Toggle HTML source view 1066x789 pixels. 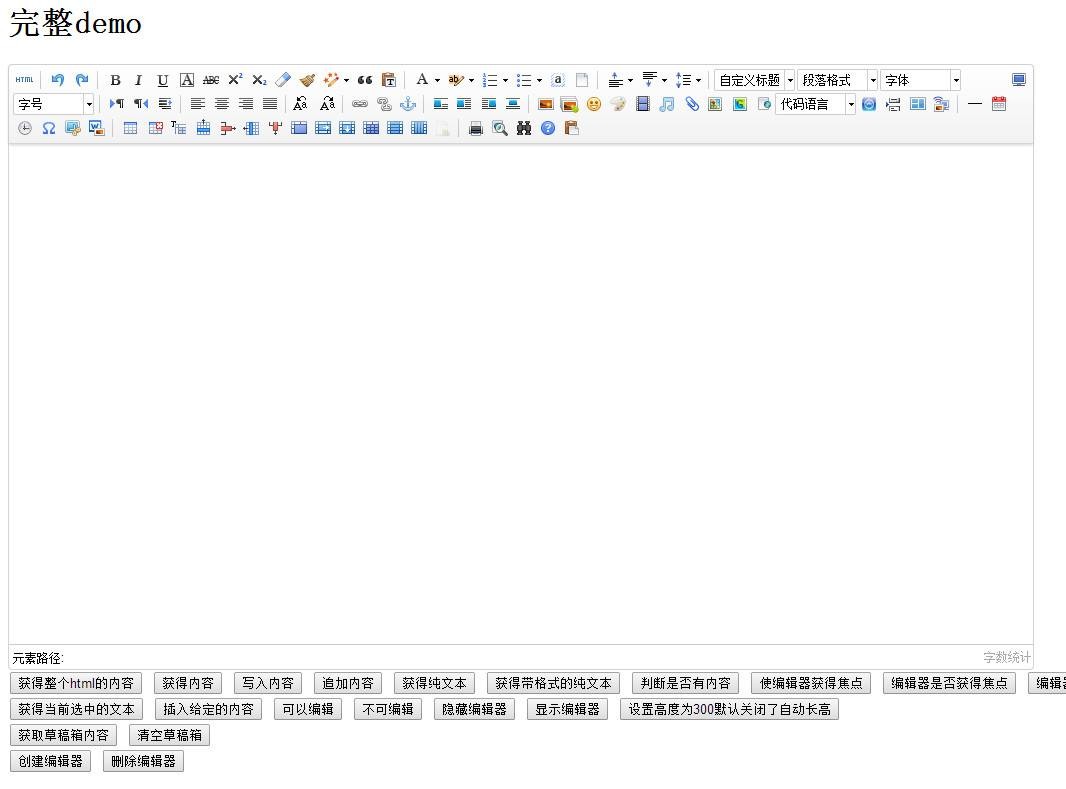(x=24, y=80)
